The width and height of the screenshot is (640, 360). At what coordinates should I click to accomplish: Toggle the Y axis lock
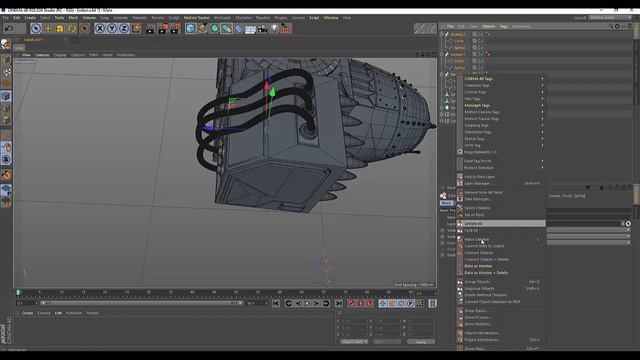tap(112, 28)
